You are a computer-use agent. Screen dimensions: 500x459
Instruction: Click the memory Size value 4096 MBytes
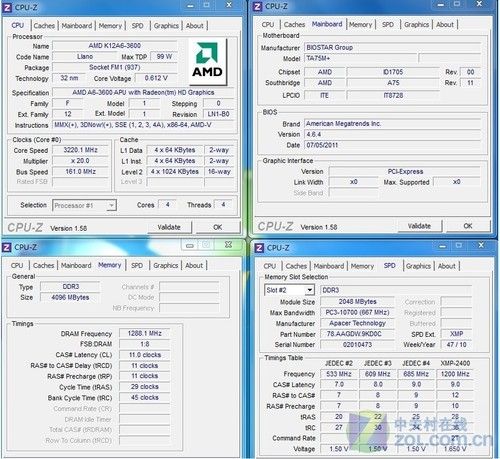coord(70,297)
